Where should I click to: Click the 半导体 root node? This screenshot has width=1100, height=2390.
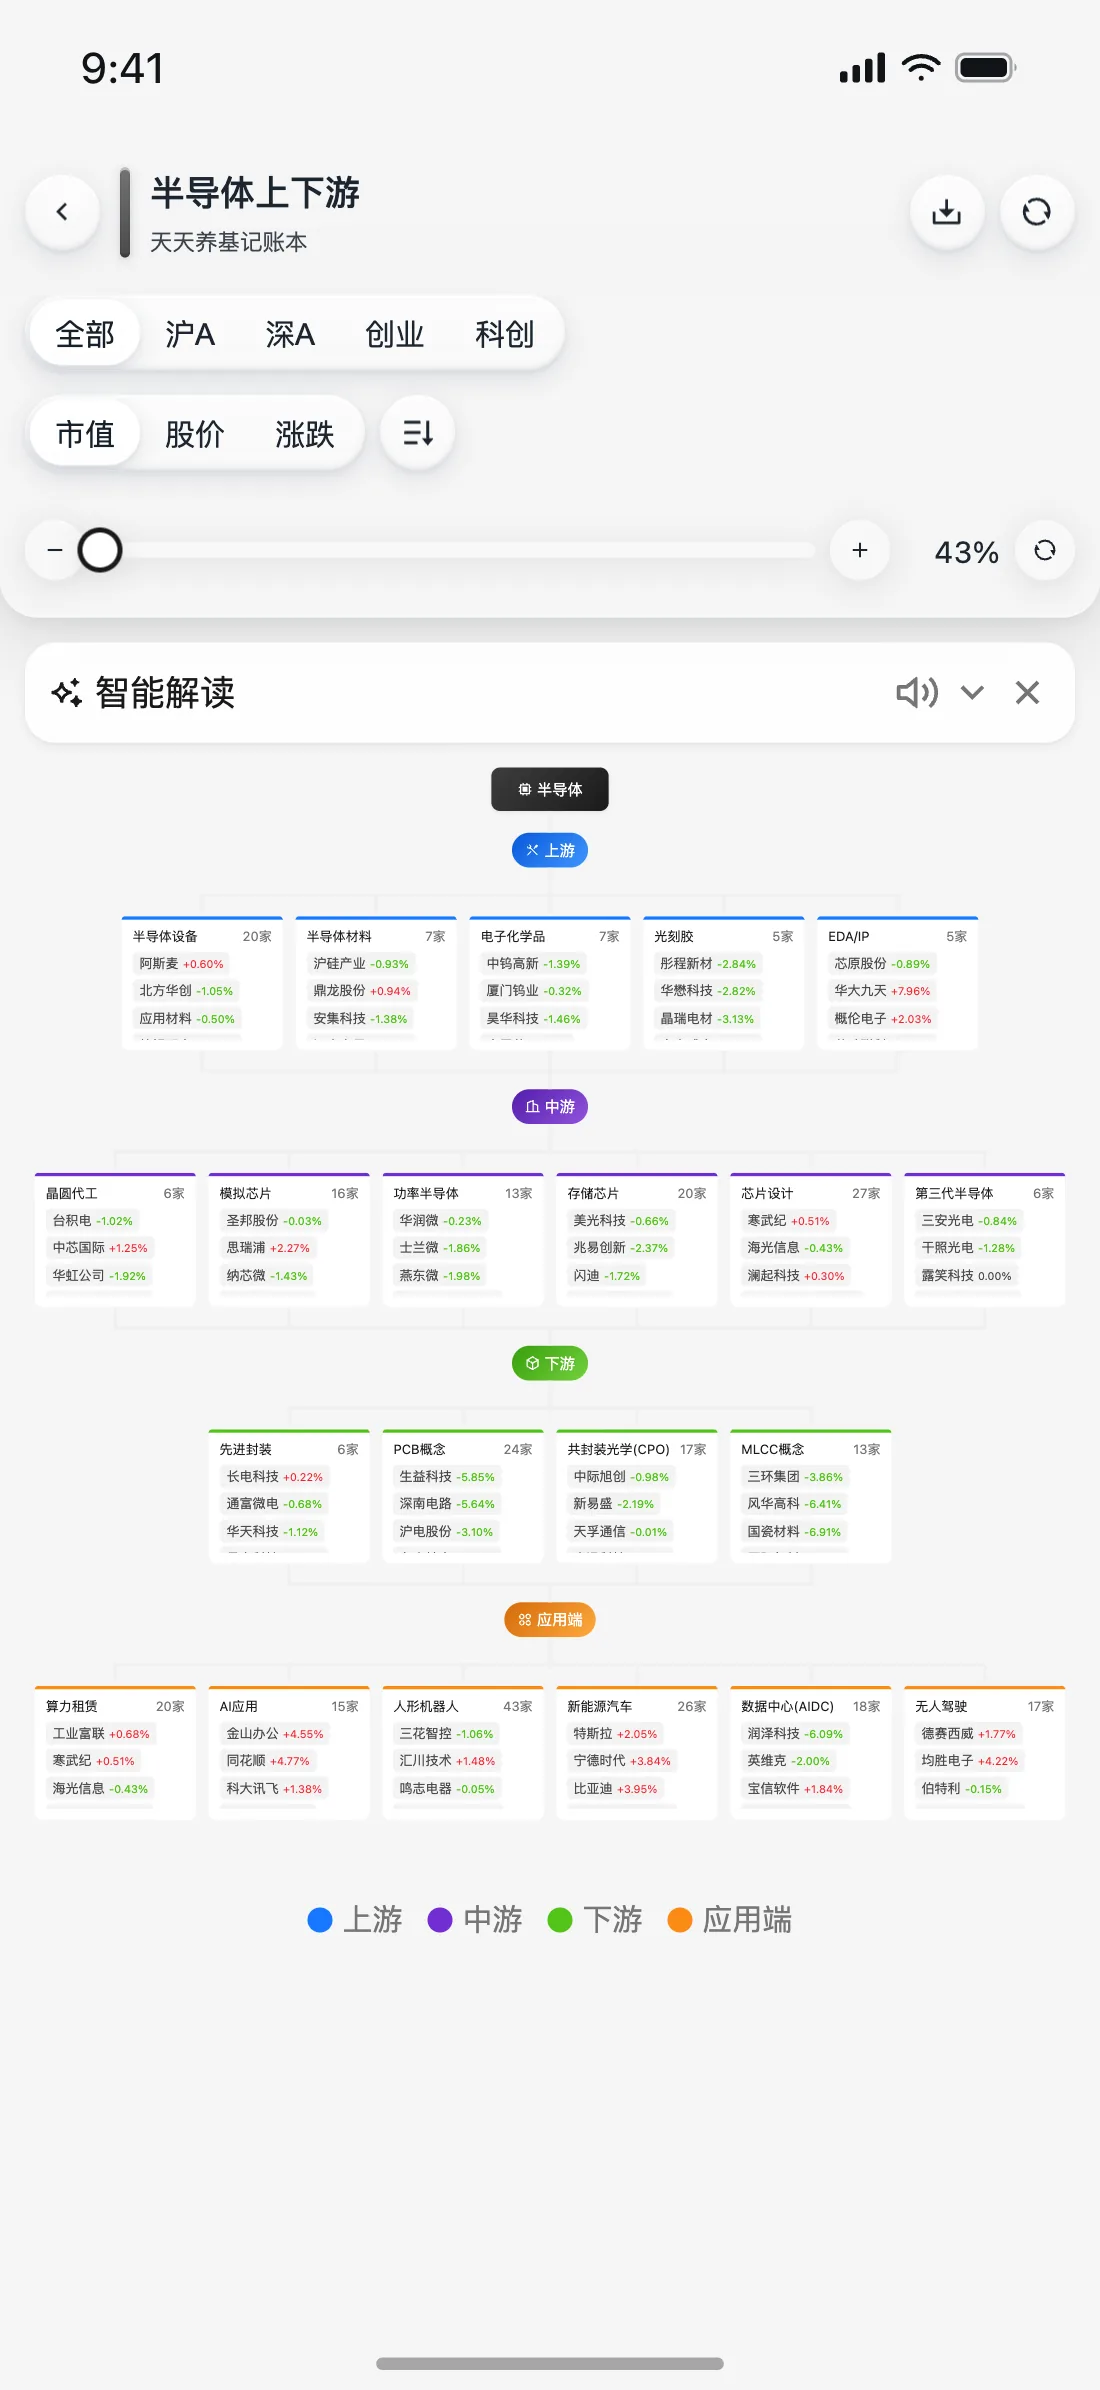[x=550, y=789]
